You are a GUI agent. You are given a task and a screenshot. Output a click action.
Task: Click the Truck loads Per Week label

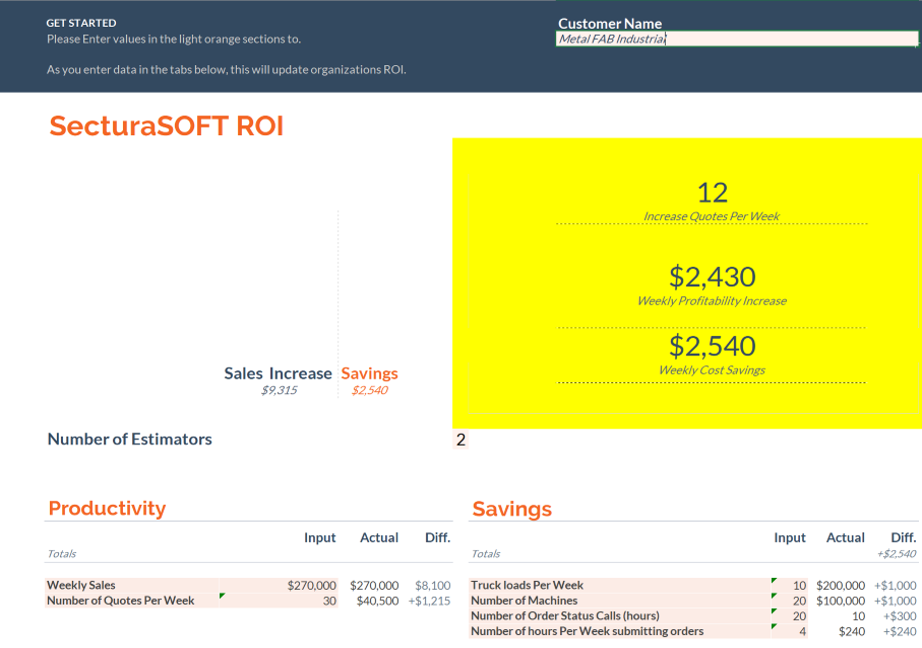pos(527,585)
